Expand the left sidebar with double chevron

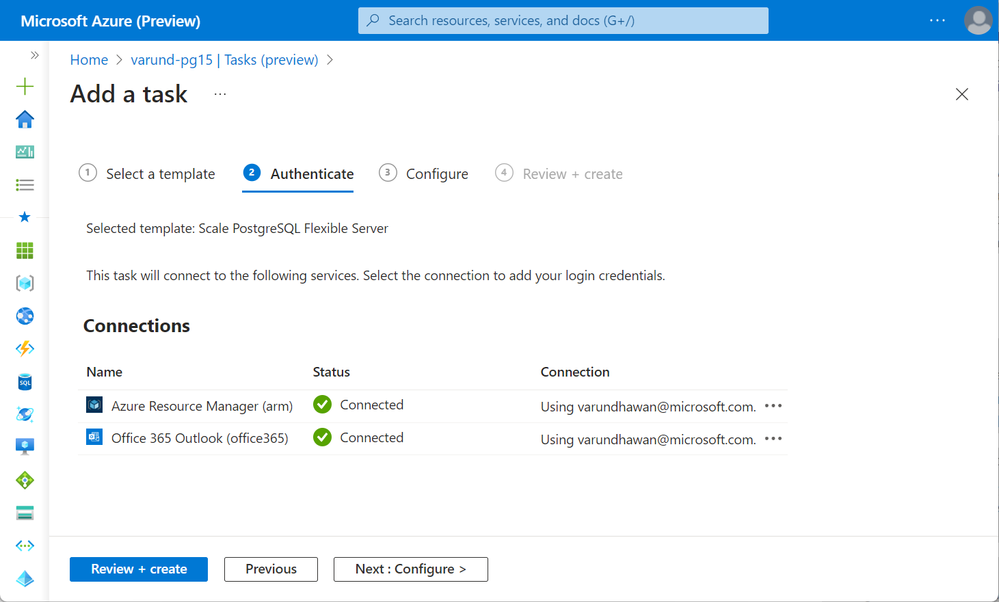point(34,55)
